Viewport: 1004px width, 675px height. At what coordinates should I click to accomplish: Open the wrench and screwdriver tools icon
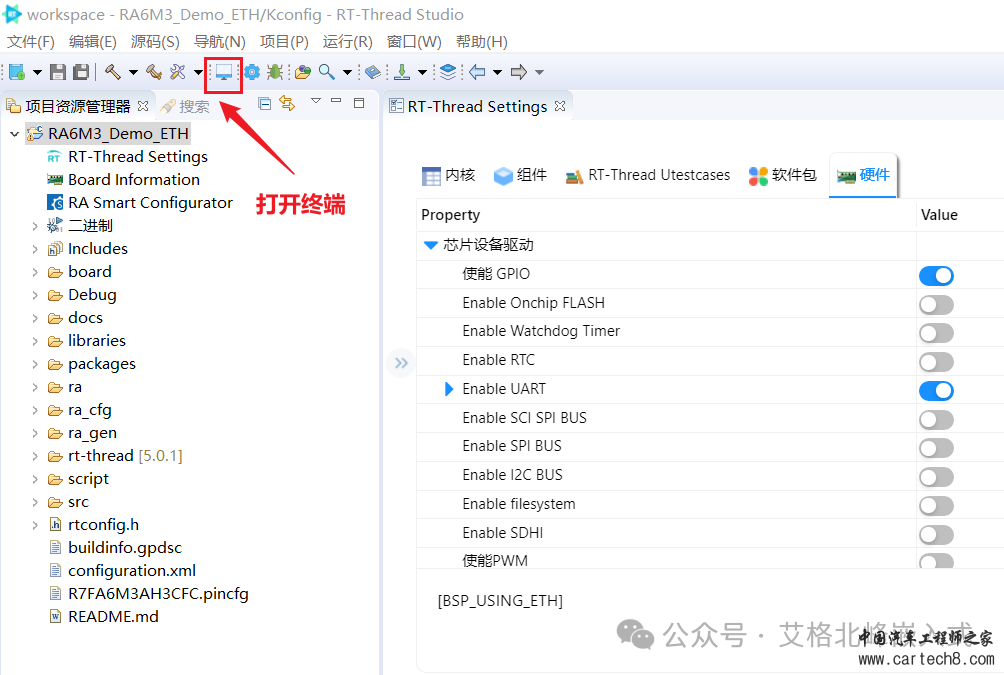(177, 72)
